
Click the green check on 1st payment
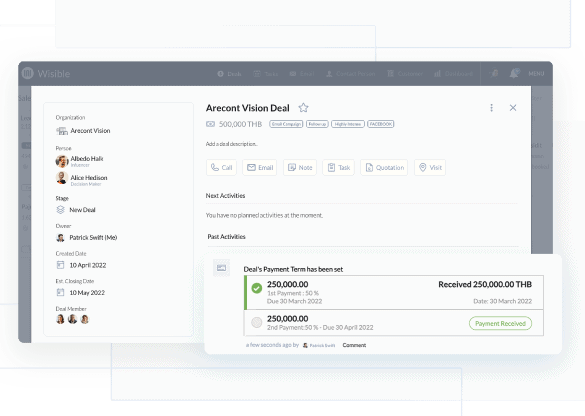(x=257, y=288)
